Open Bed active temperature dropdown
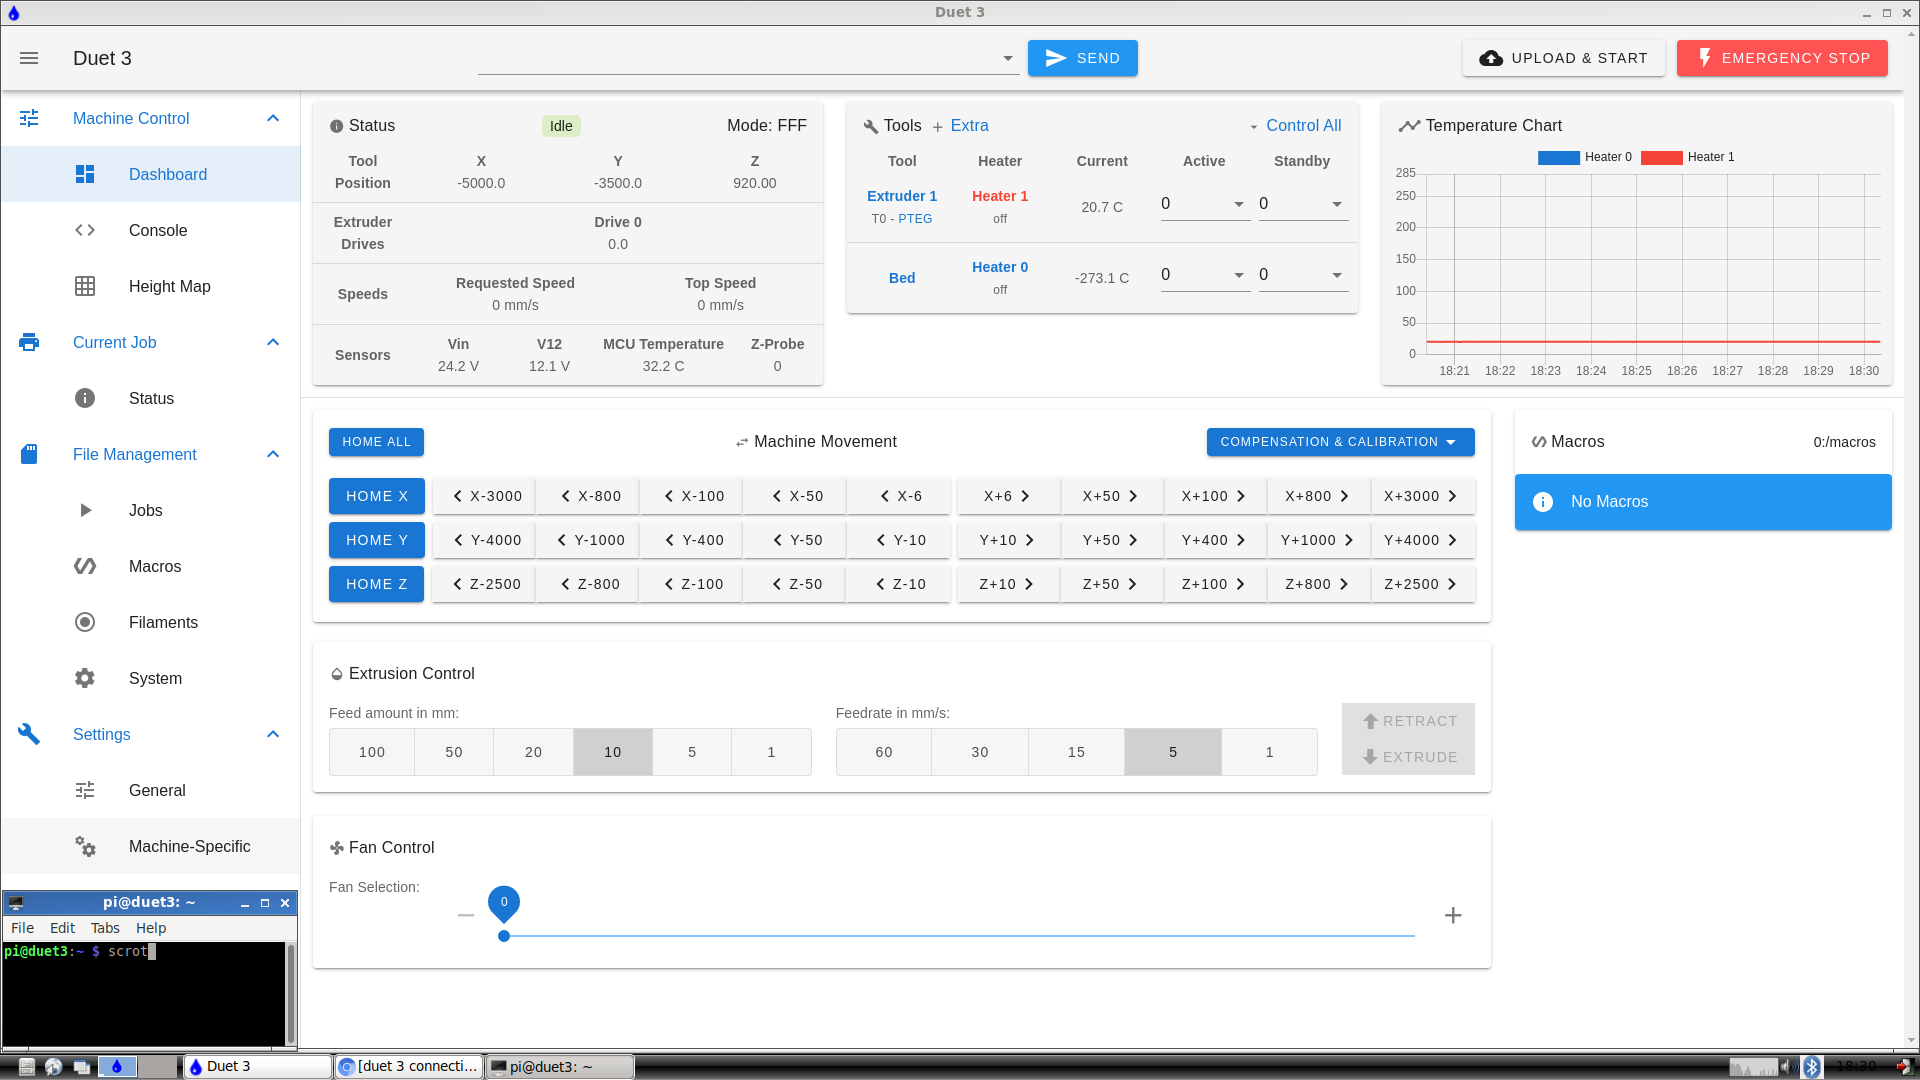This screenshot has height=1080, width=1920. (x=1239, y=275)
